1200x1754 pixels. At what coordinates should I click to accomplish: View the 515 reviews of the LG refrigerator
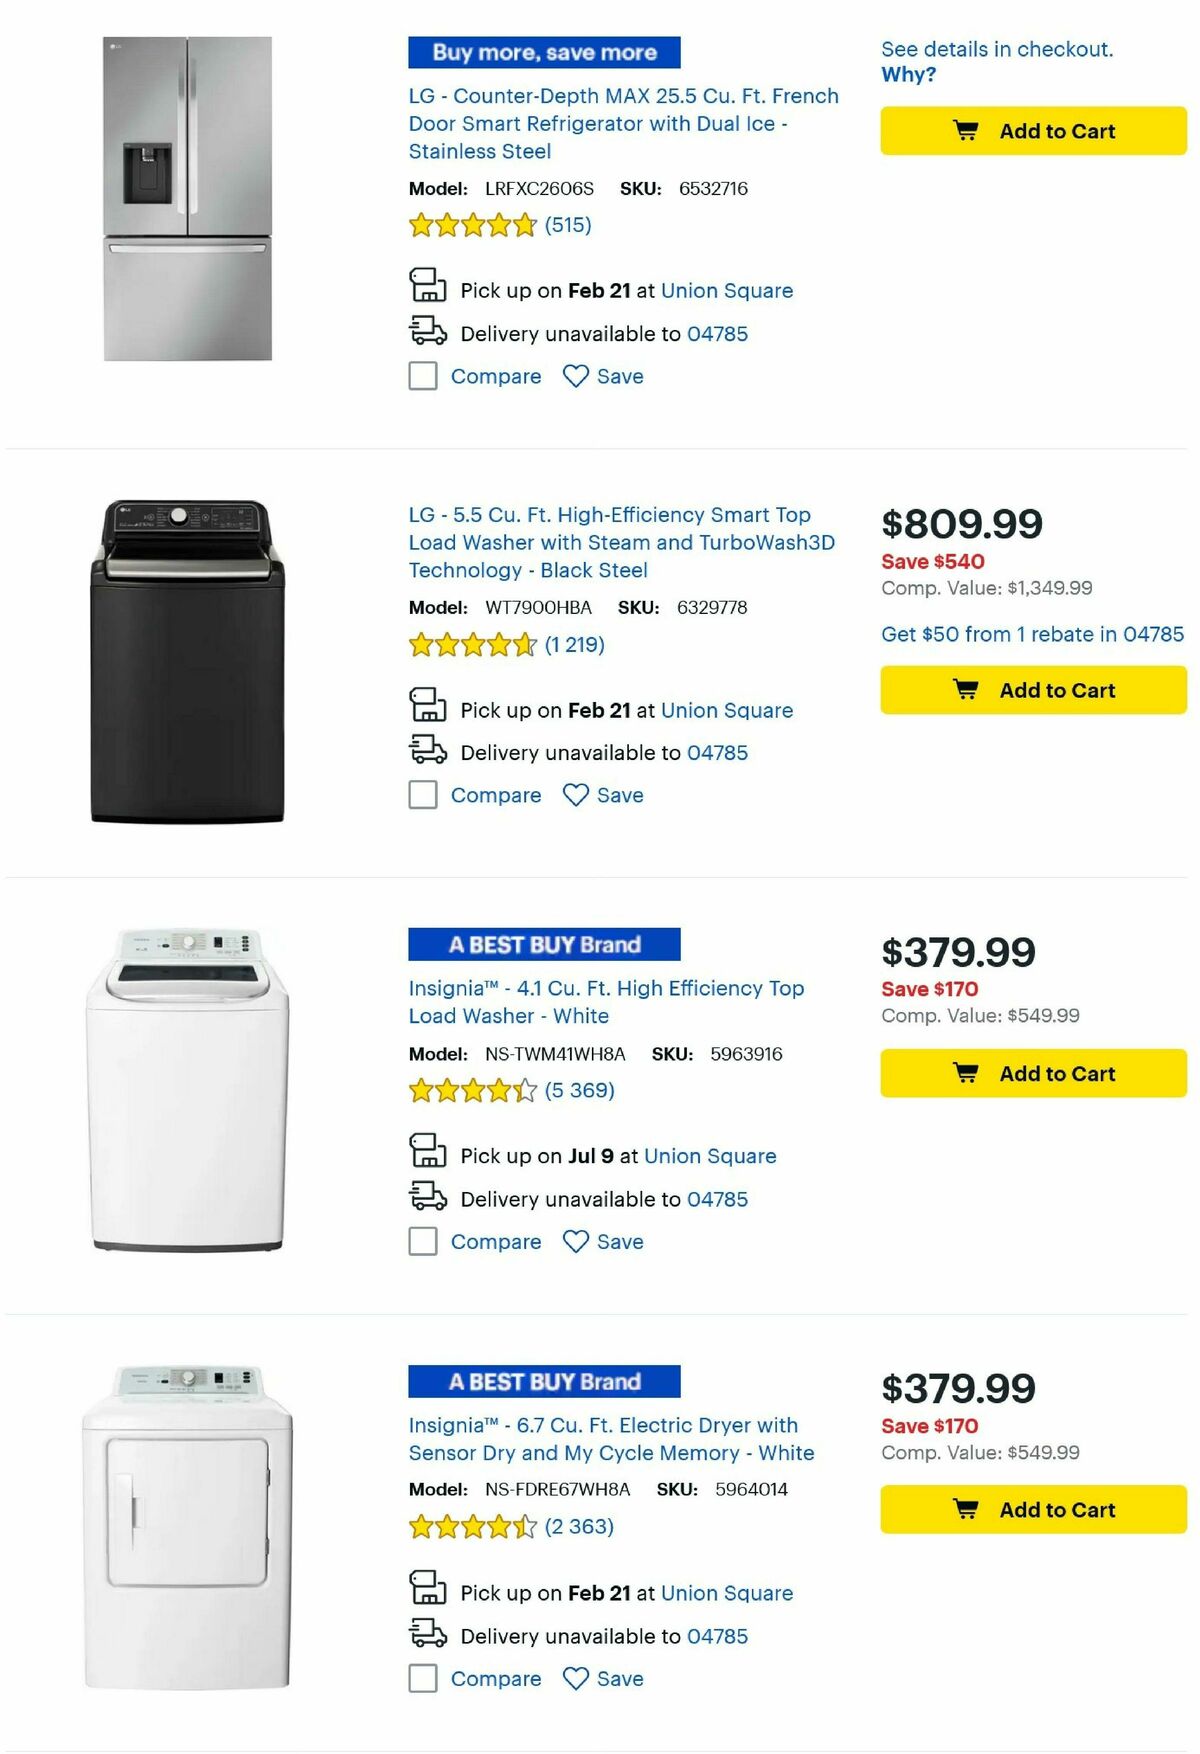[568, 226]
